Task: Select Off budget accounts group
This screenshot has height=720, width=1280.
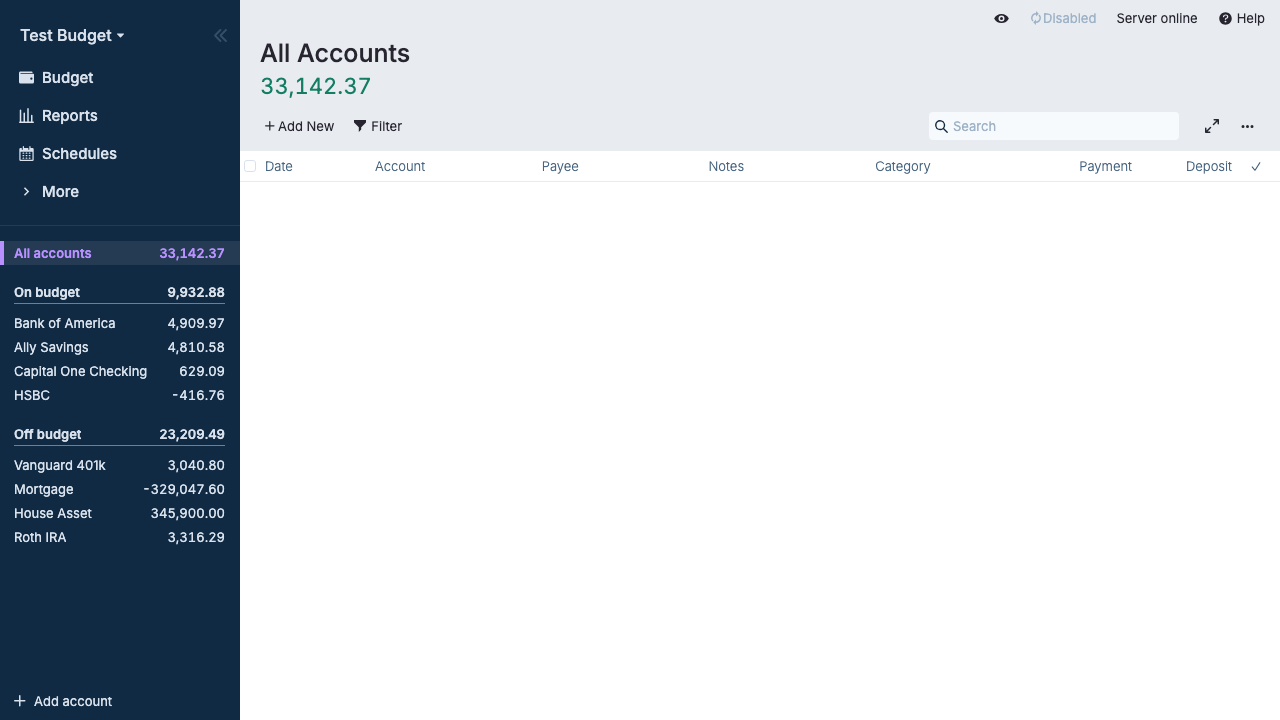Action: [120, 434]
